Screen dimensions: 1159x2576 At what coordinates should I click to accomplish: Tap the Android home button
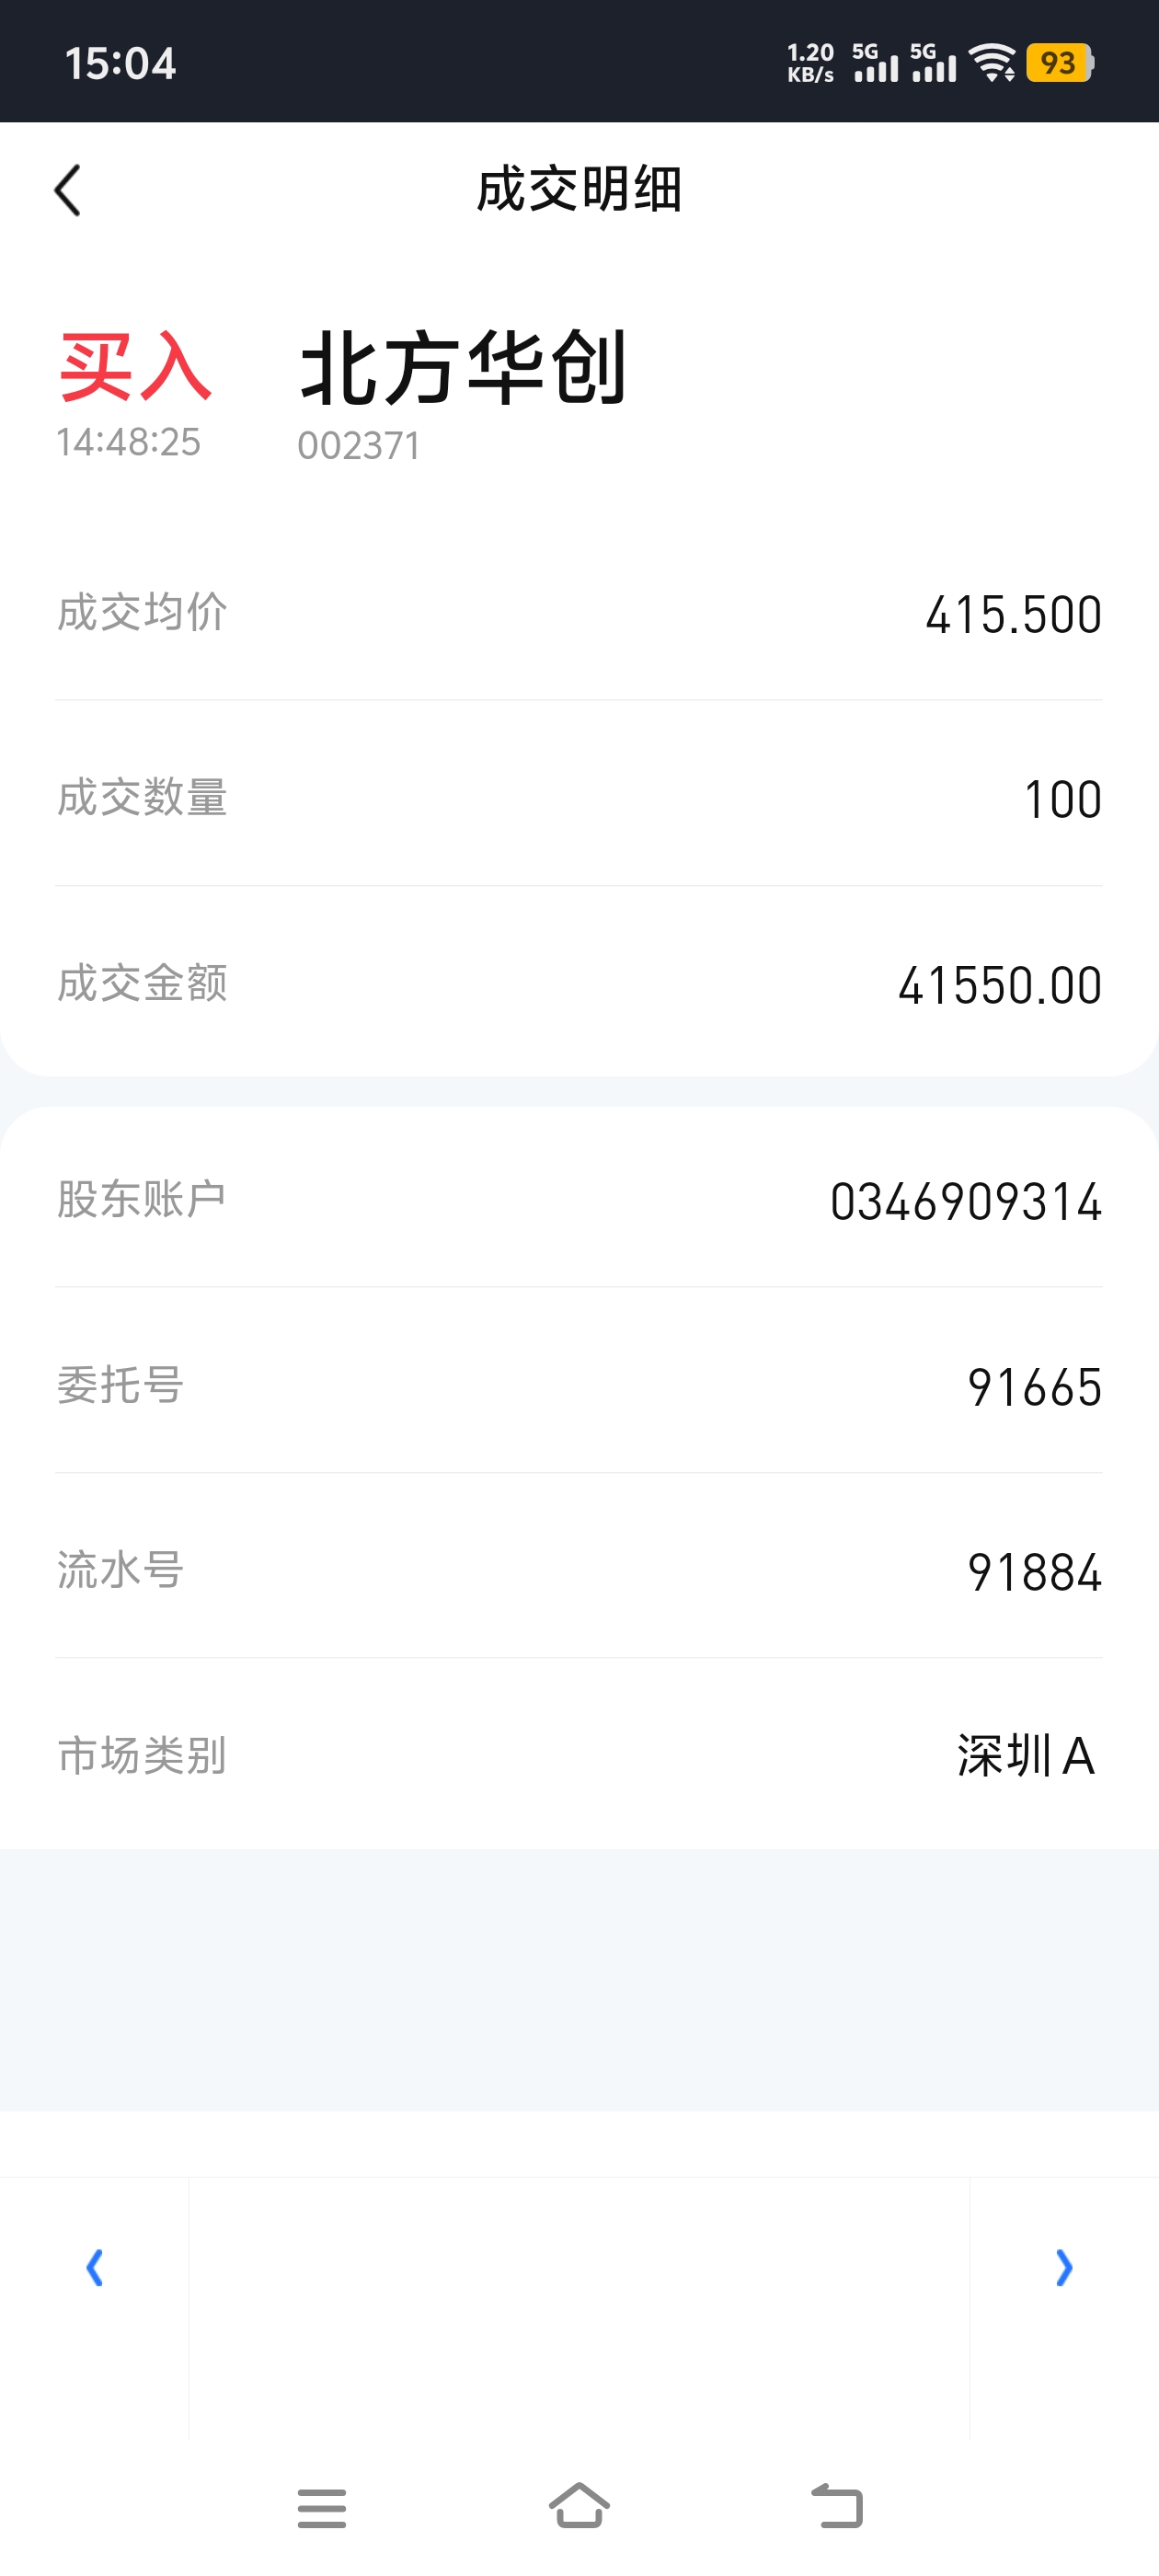(579, 2505)
